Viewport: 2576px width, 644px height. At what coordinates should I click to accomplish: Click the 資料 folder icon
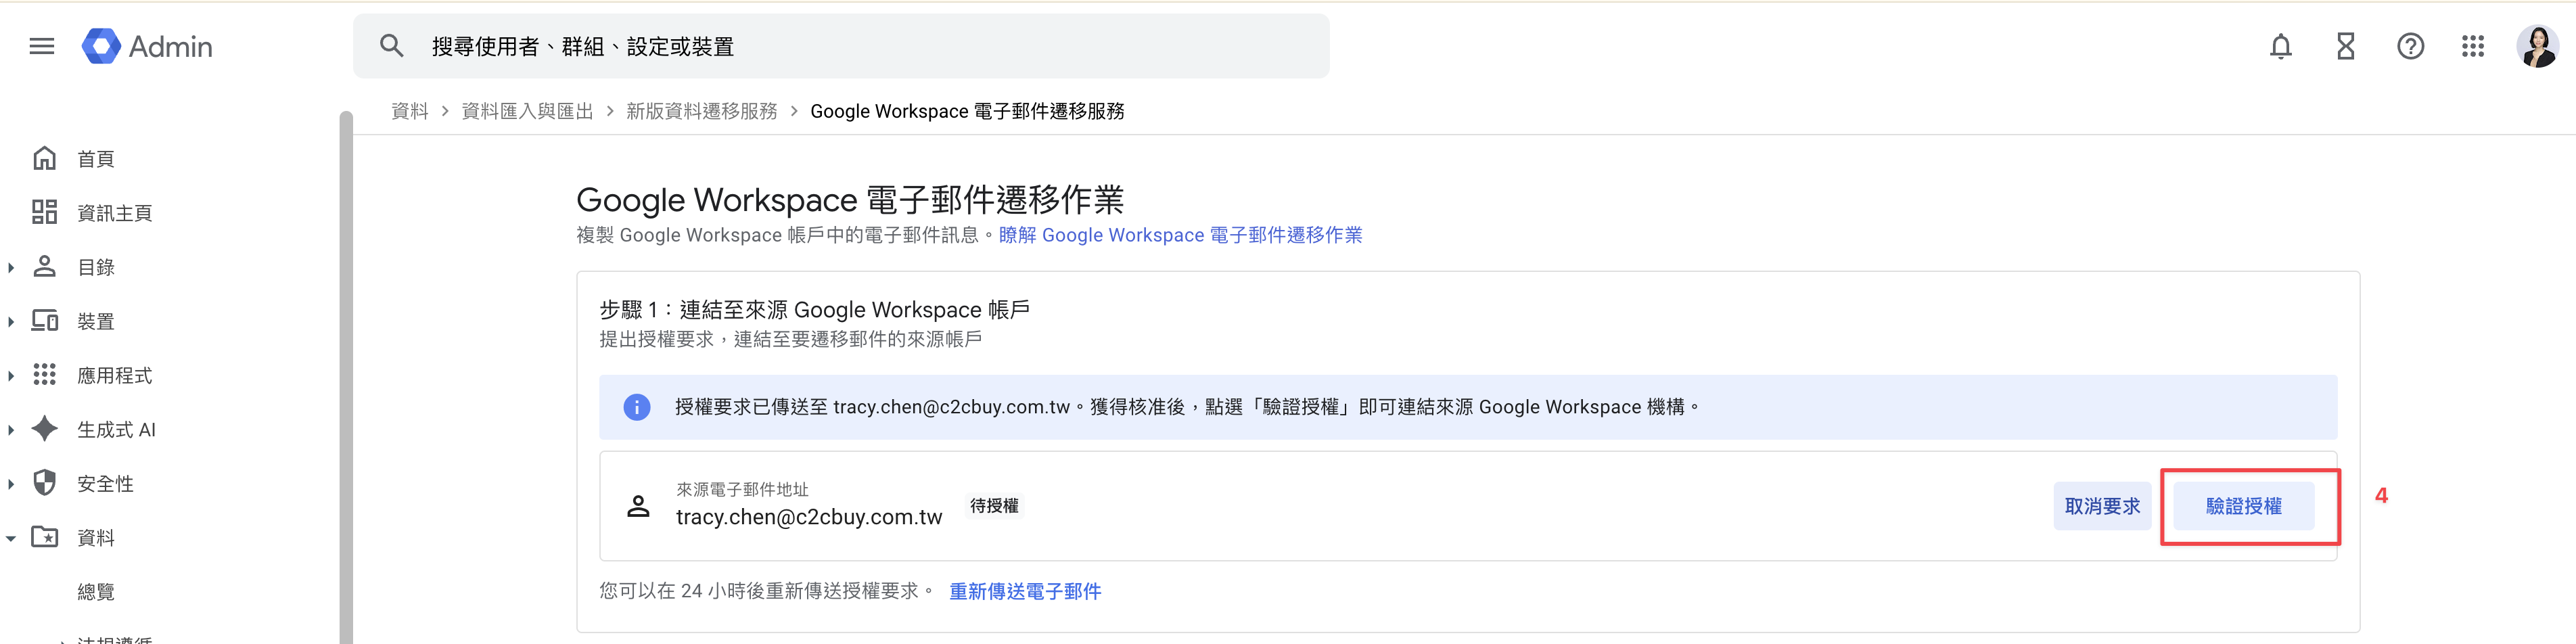click(45, 536)
